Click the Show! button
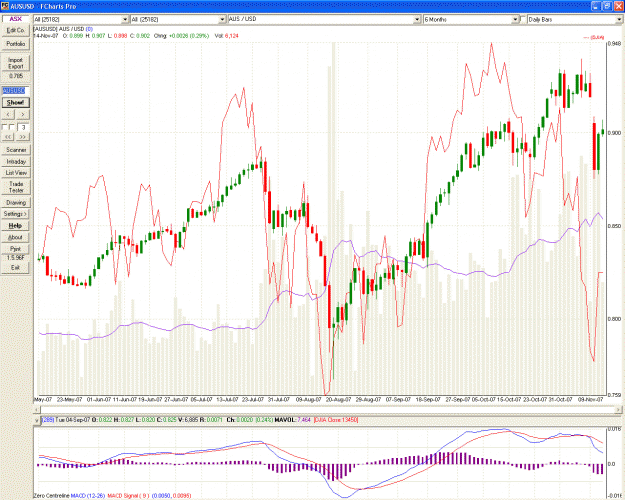The height and width of the screenshot is (500, 625). click(16, 102)
